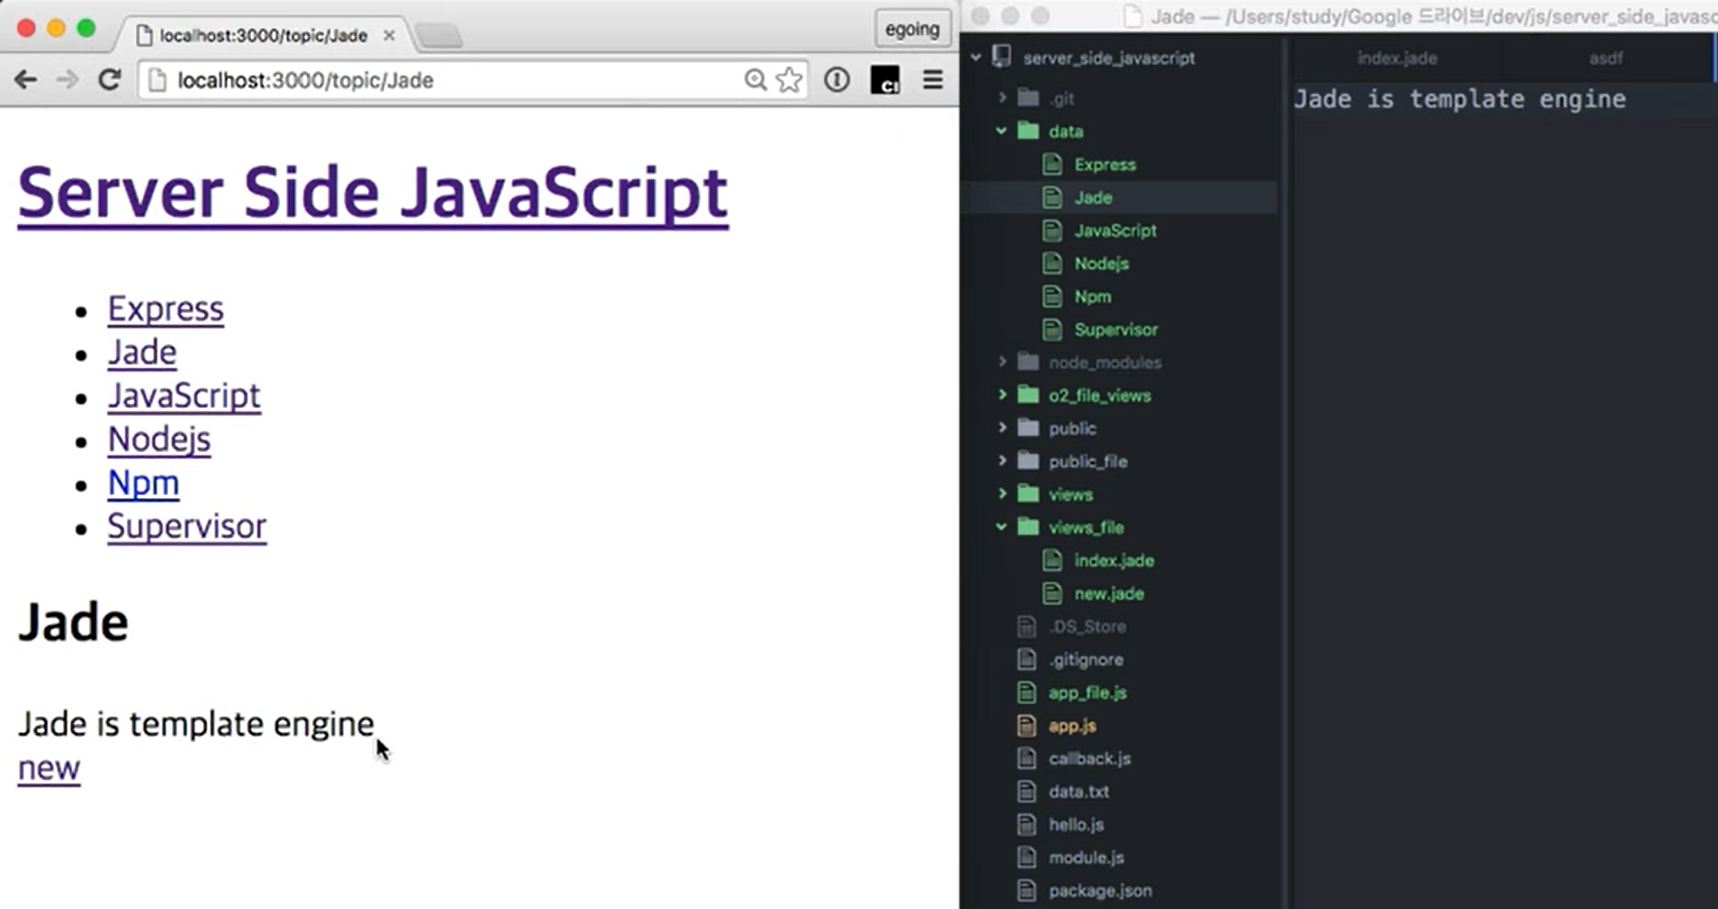The height and width of the screenshot is (909, 1718).
Task: Open the Npm topic link
Action: [x=143, y=482]
